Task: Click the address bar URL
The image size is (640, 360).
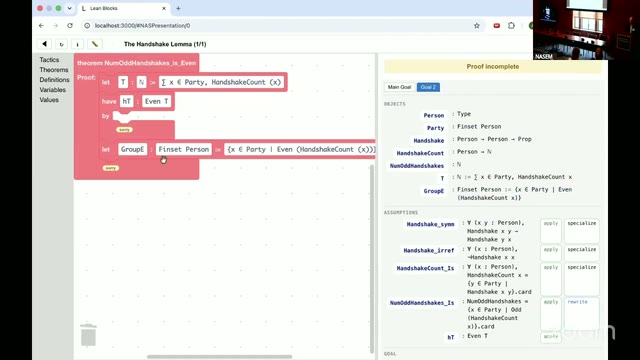Action: pos(142,25)
